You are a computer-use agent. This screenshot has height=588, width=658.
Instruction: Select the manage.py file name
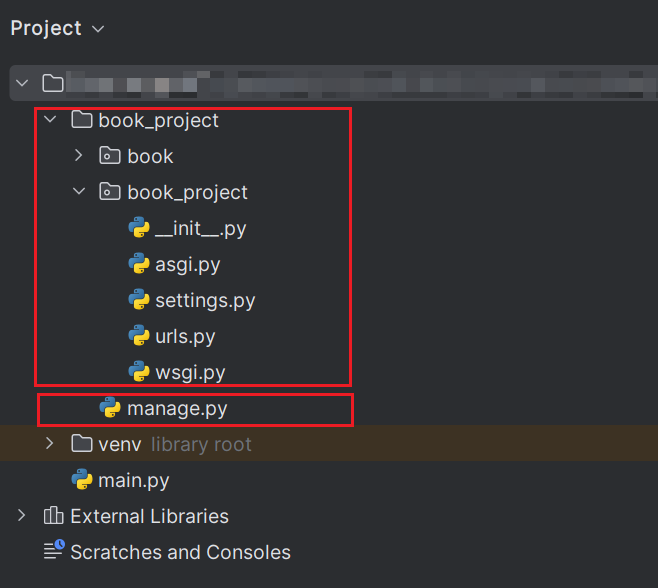(177, 409)
